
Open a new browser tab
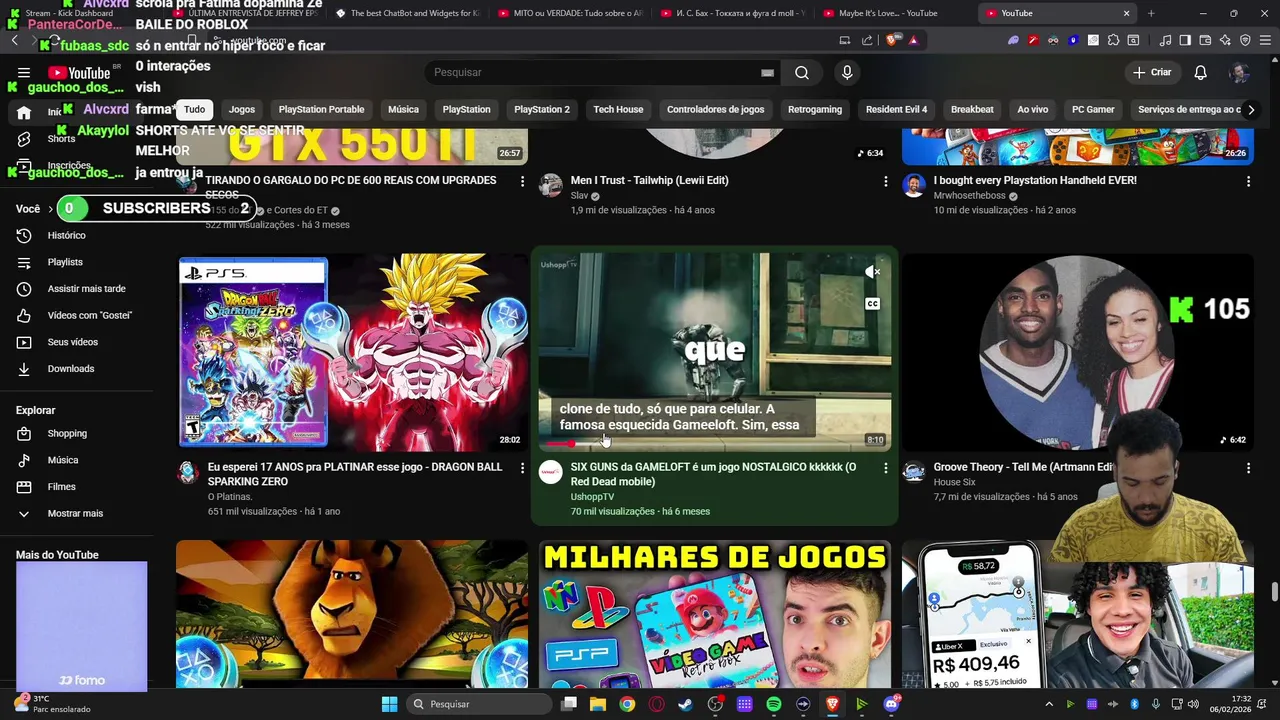1151,13
